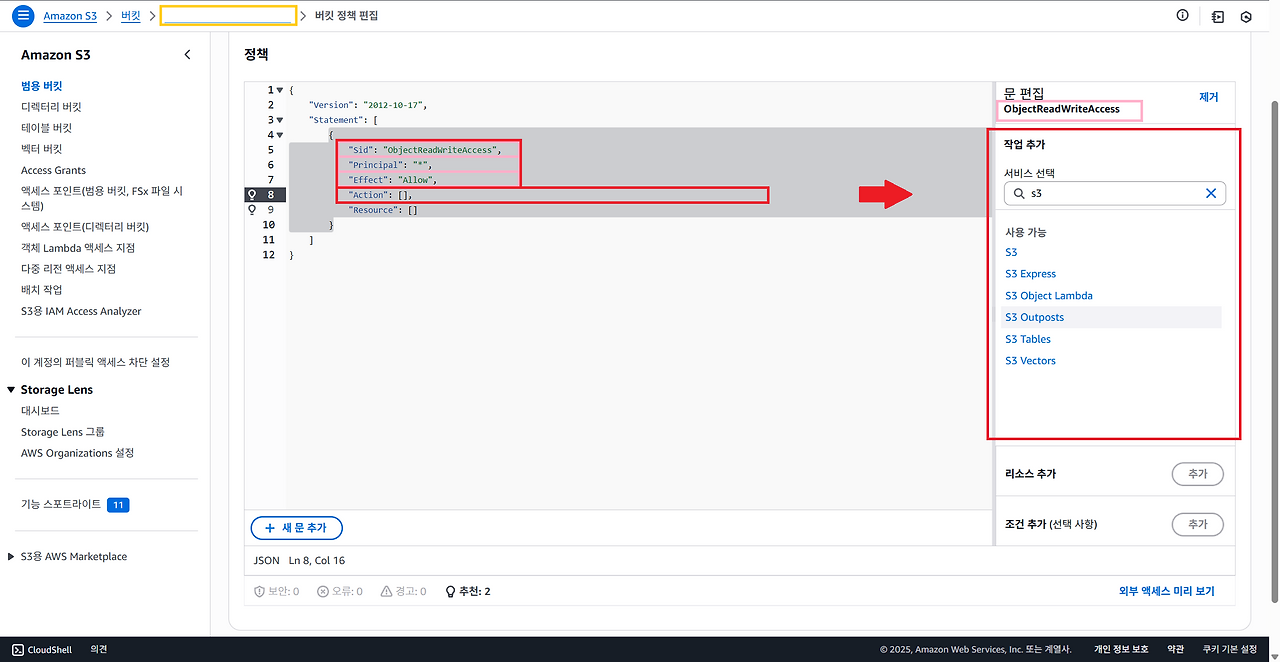The width and height of the screenshot is (1280, 662).
Task: Open Access Grants in sidebar
Action: coord(53,170)
